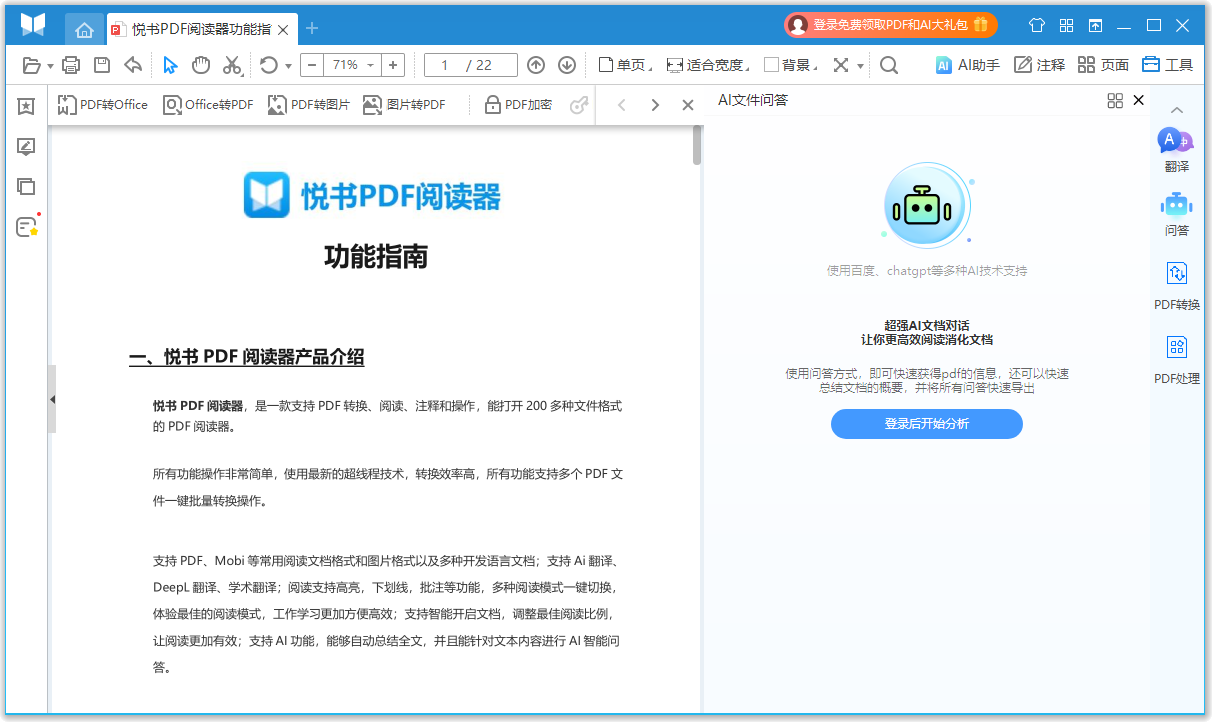Go to the home tab
The width and height of the screenshot is (1212, 722).
point(85,29)
